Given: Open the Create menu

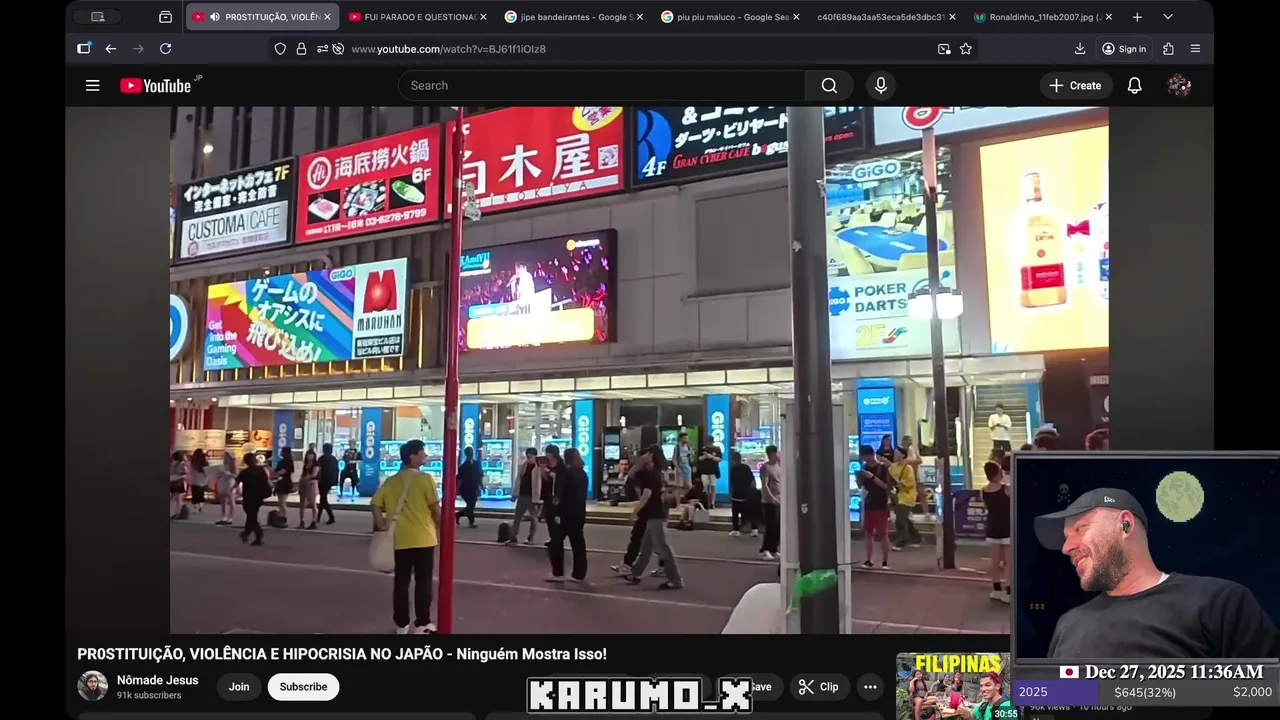Looking at the screenshot, I should point(1075,86).
